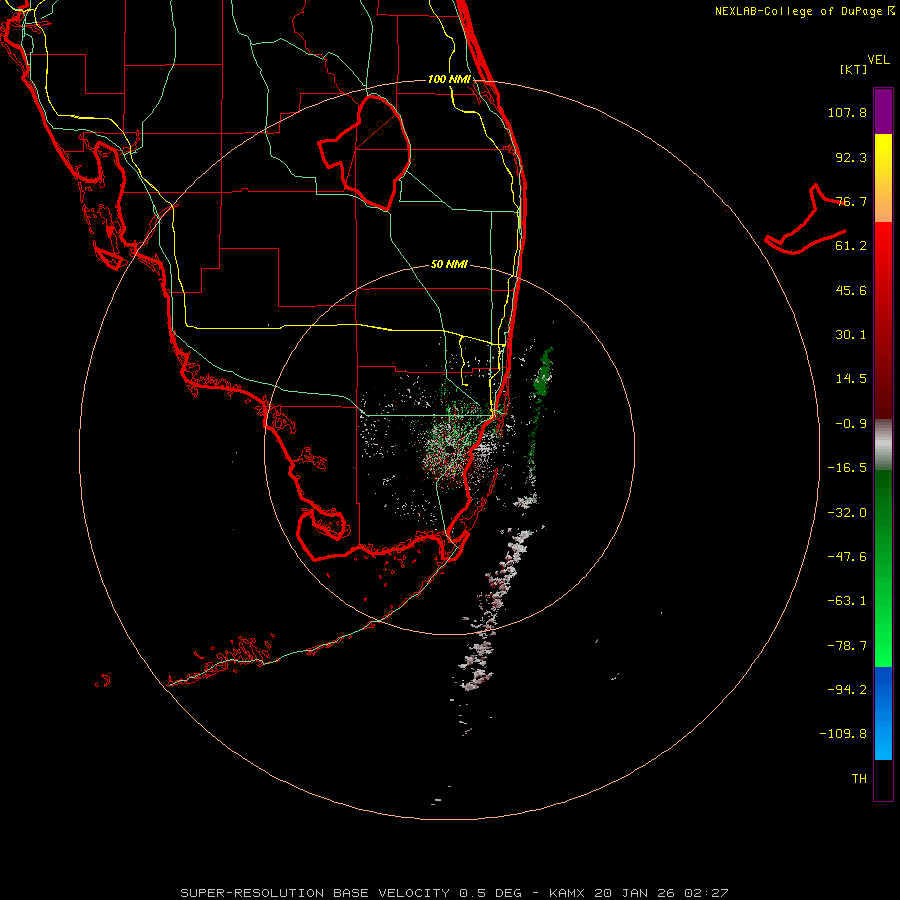Pick the blue segment of velocity color bar
900x900 pixels.
coord(883,713)
